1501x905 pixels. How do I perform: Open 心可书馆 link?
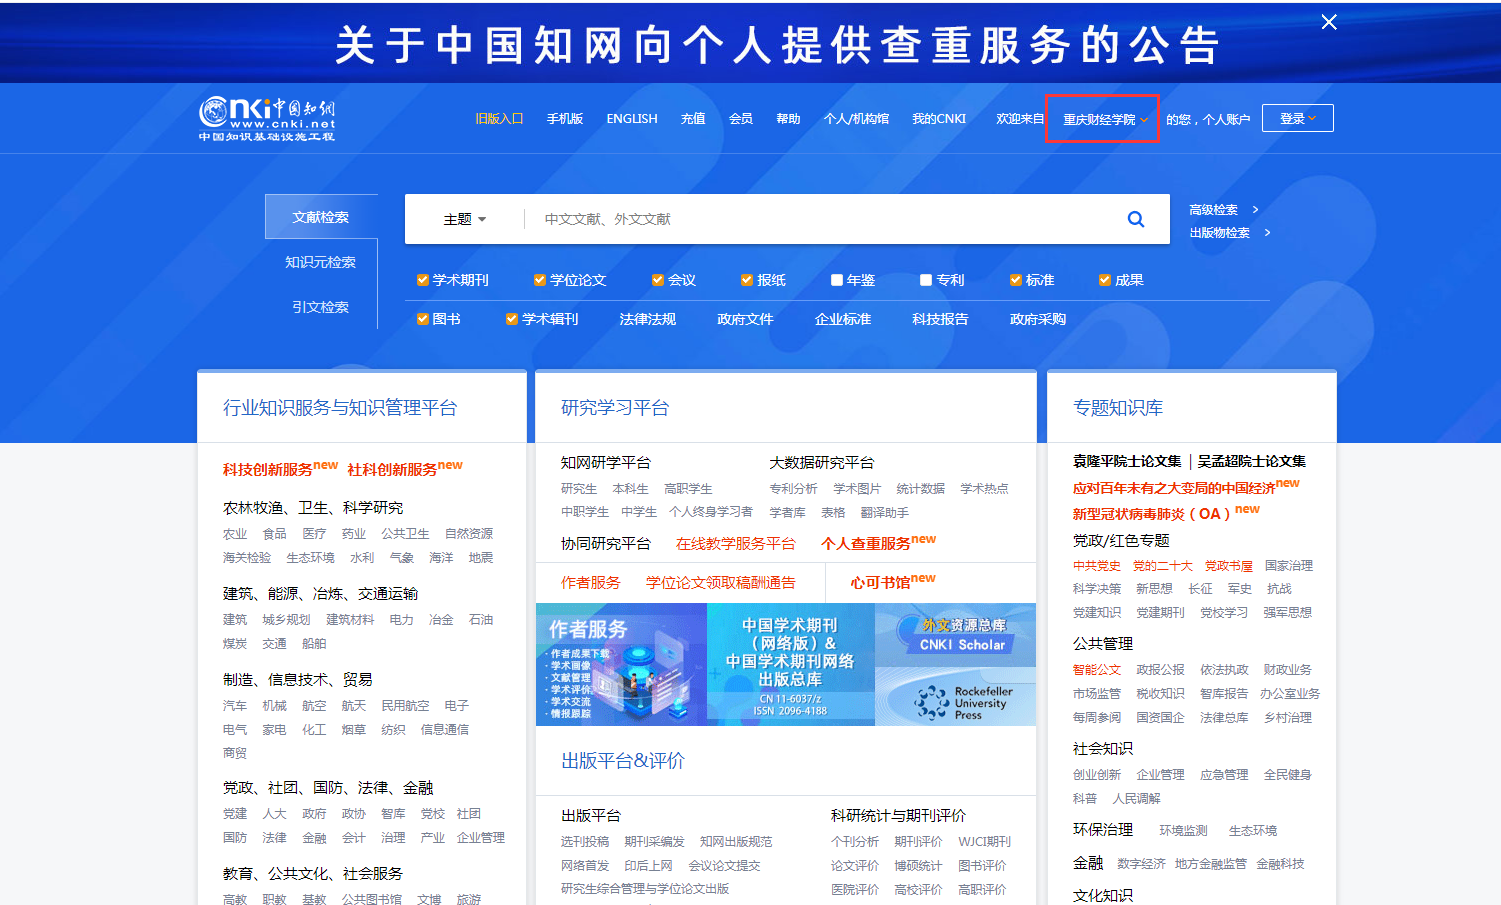click(881, 582)
